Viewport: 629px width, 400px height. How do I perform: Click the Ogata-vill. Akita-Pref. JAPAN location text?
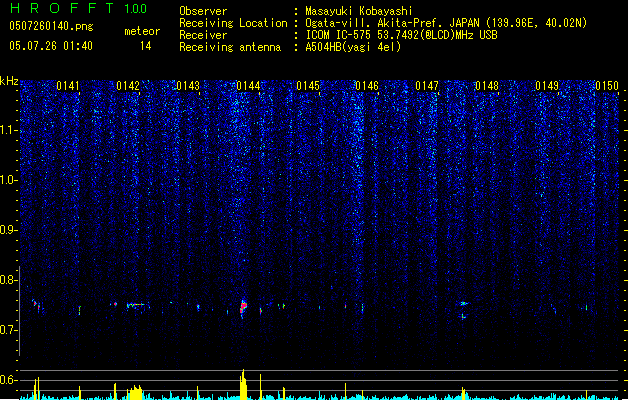pos(446,23)
